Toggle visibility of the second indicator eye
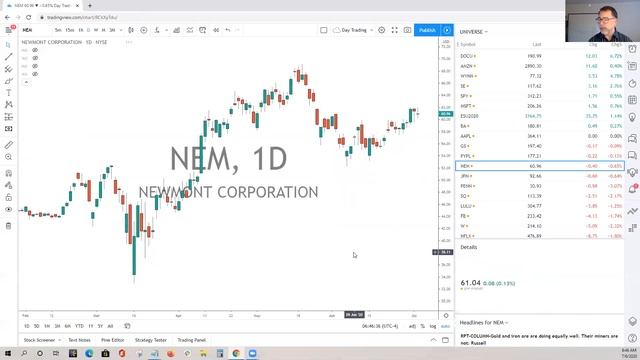Screen dimensions: 640x360 pos(35,58)
